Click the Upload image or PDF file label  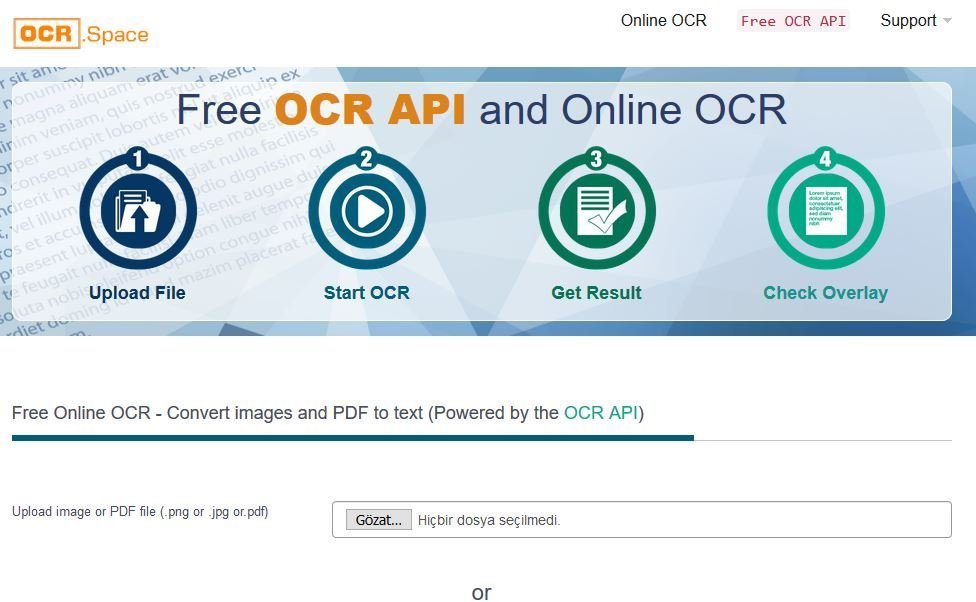click(140, 512)
